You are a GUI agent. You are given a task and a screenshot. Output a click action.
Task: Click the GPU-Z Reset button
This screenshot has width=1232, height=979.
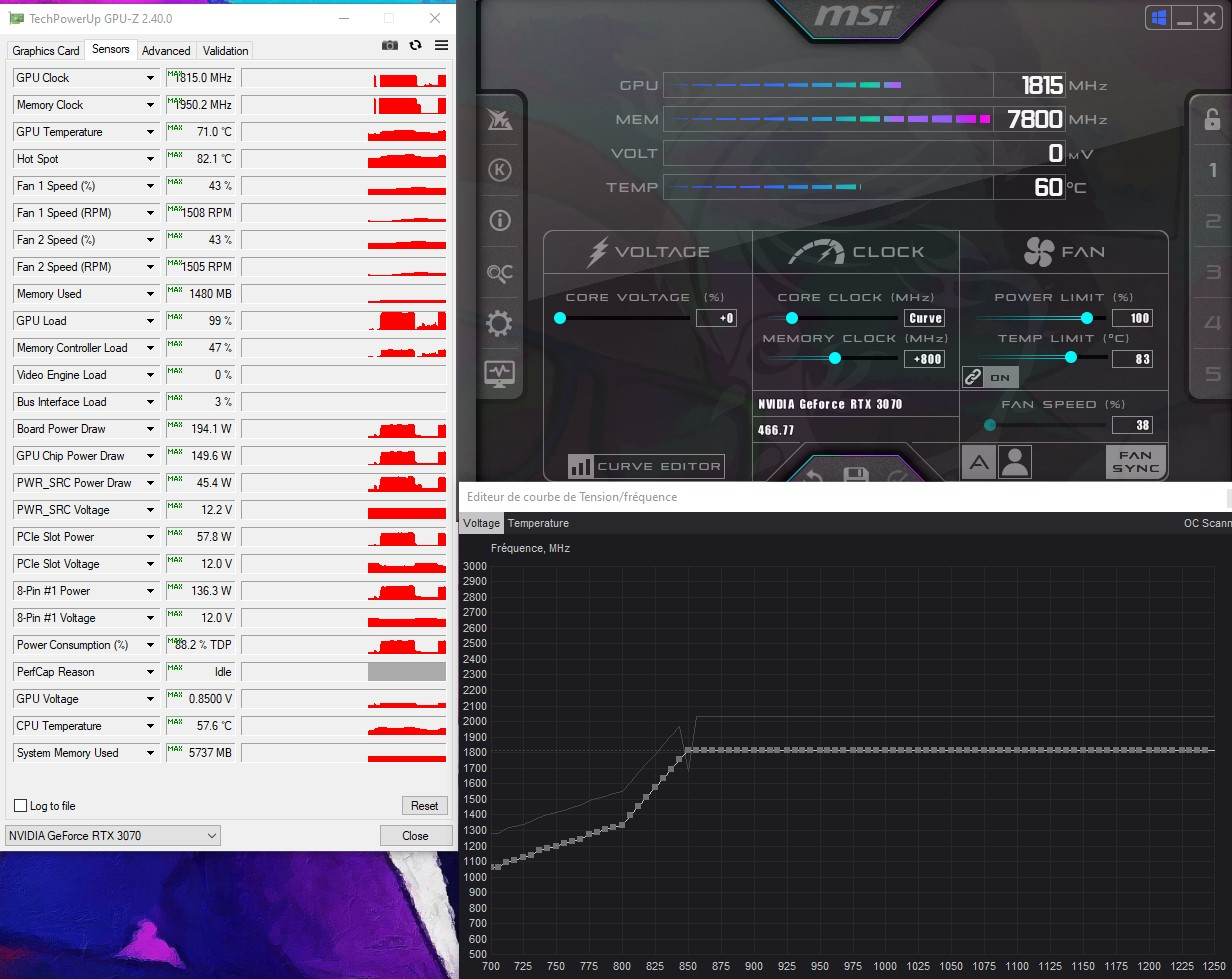point(425,806)
